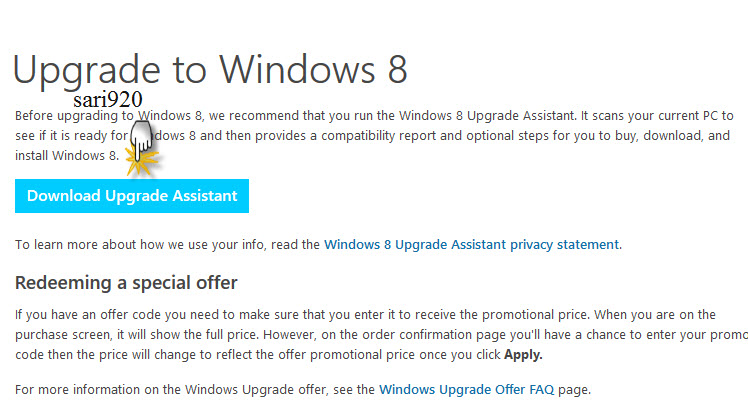Click the bold word Apply.
748x416 pixels.
pos(523,355)
